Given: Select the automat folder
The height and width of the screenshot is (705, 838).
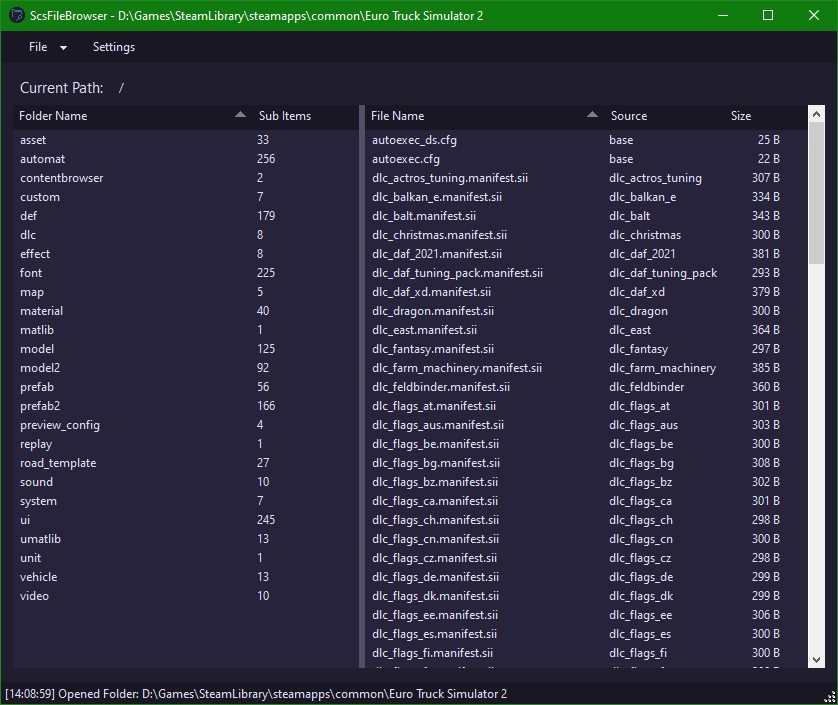Looking at the screenshot, I should (x=186, y=159).
